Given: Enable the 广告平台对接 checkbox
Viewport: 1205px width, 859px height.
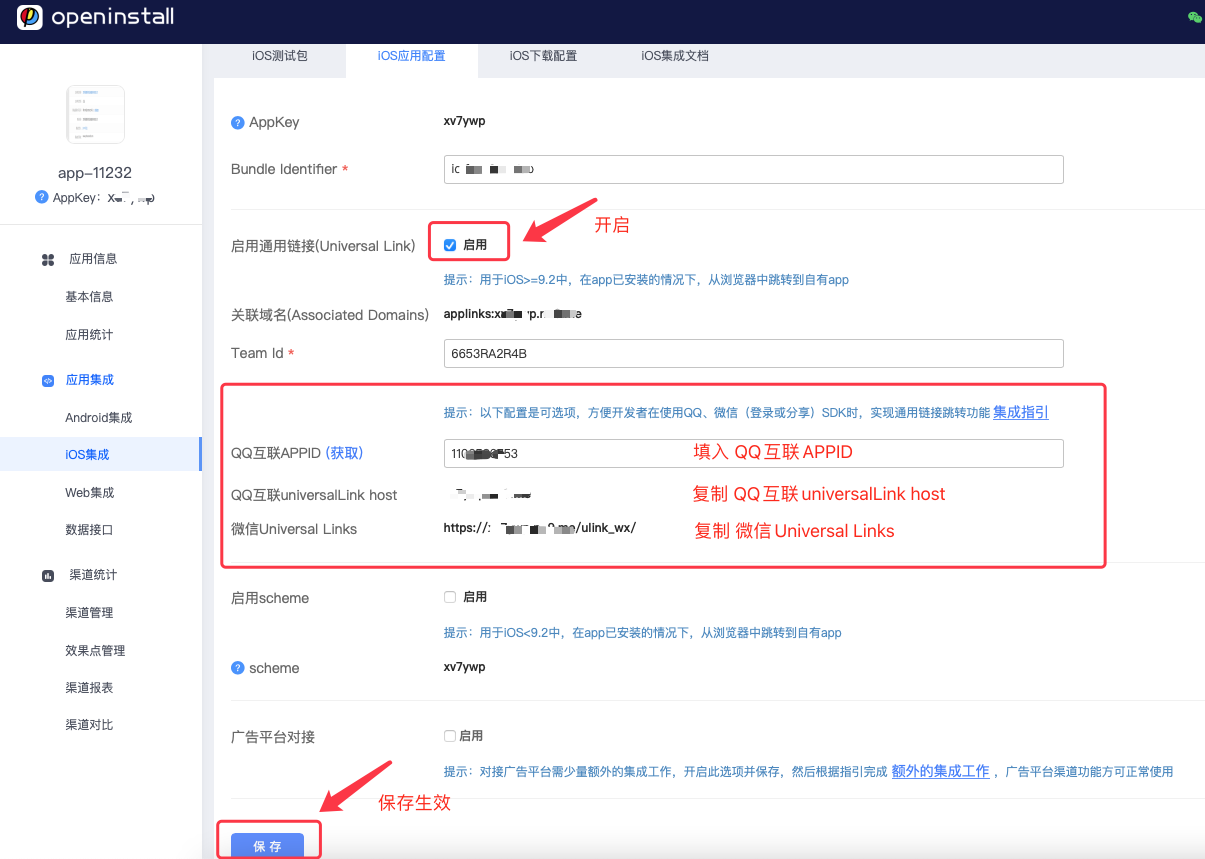Looking at the screenshot, I should (x=450, y=735).
